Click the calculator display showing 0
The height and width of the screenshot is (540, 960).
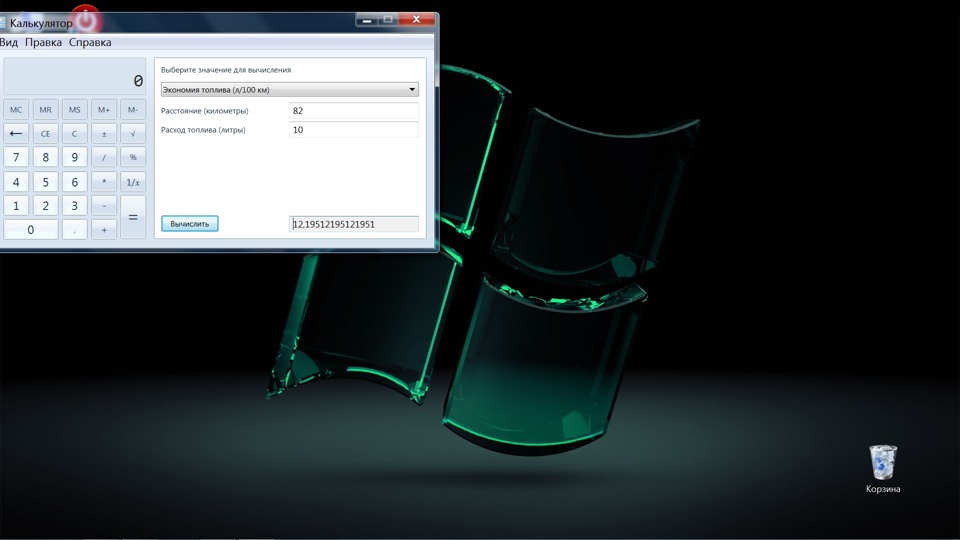click(75, 77)
